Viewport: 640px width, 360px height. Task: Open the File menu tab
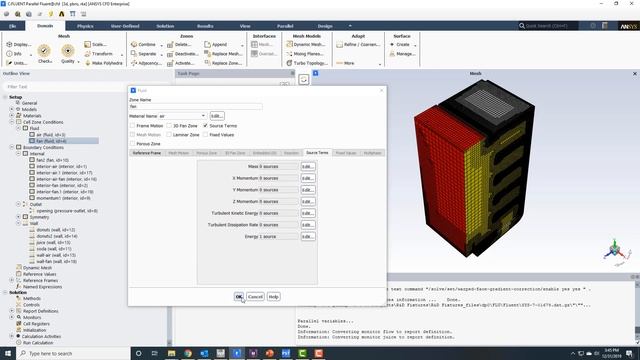point(12,26)
